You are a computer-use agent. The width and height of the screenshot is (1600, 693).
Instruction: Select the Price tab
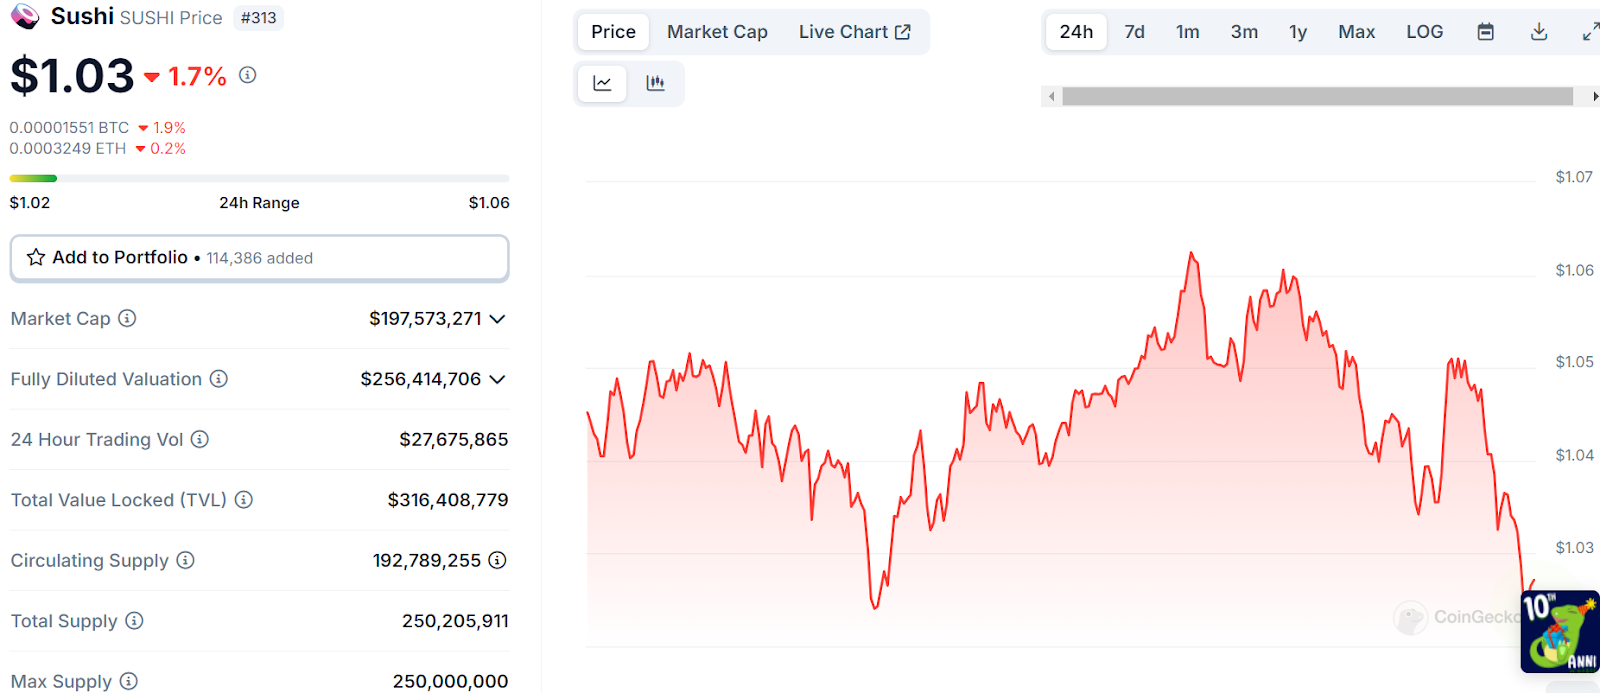tap(613, 32)
